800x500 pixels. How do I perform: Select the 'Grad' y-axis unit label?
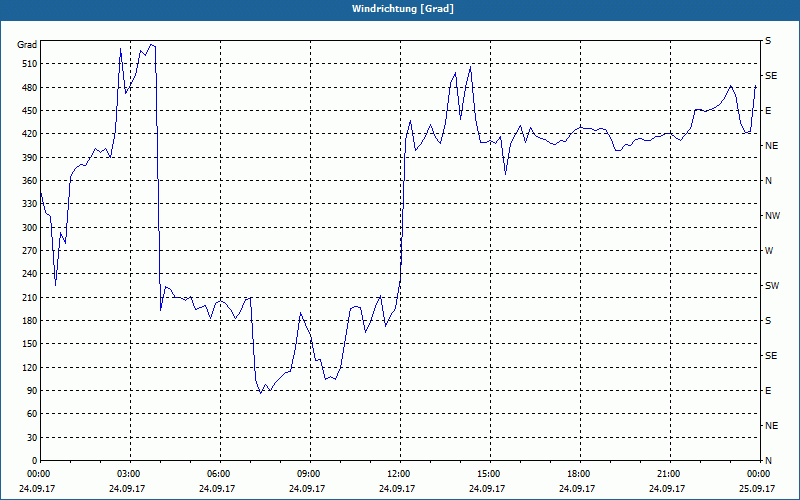click(x=27, y=45)
